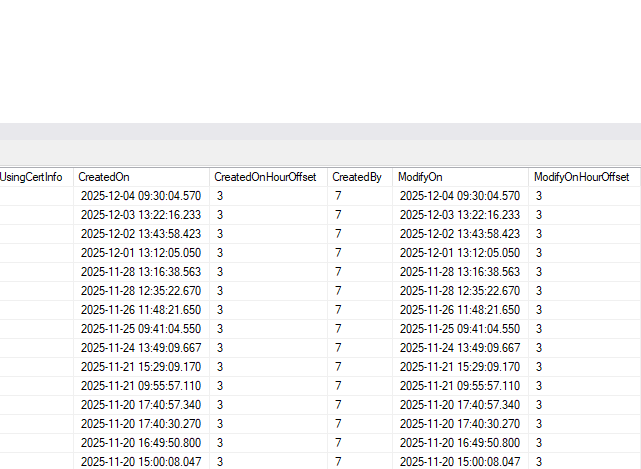Select ModifyOn value 2025-11-20 17:40:57.340
Screen dimensions: 641x469
click(x=460, y=405)
